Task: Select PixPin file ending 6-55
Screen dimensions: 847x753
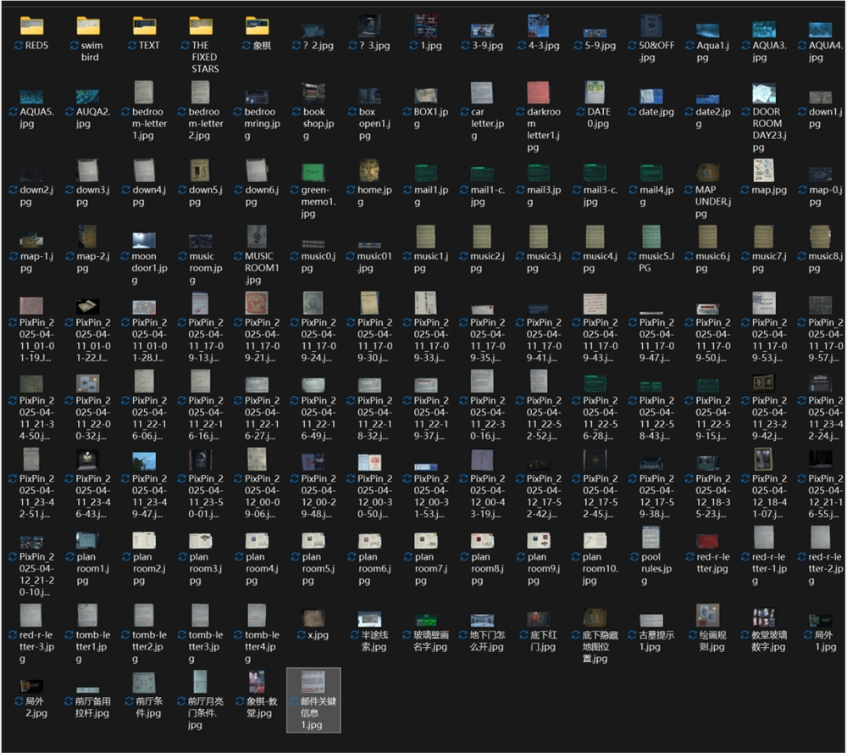Action: 821,484
